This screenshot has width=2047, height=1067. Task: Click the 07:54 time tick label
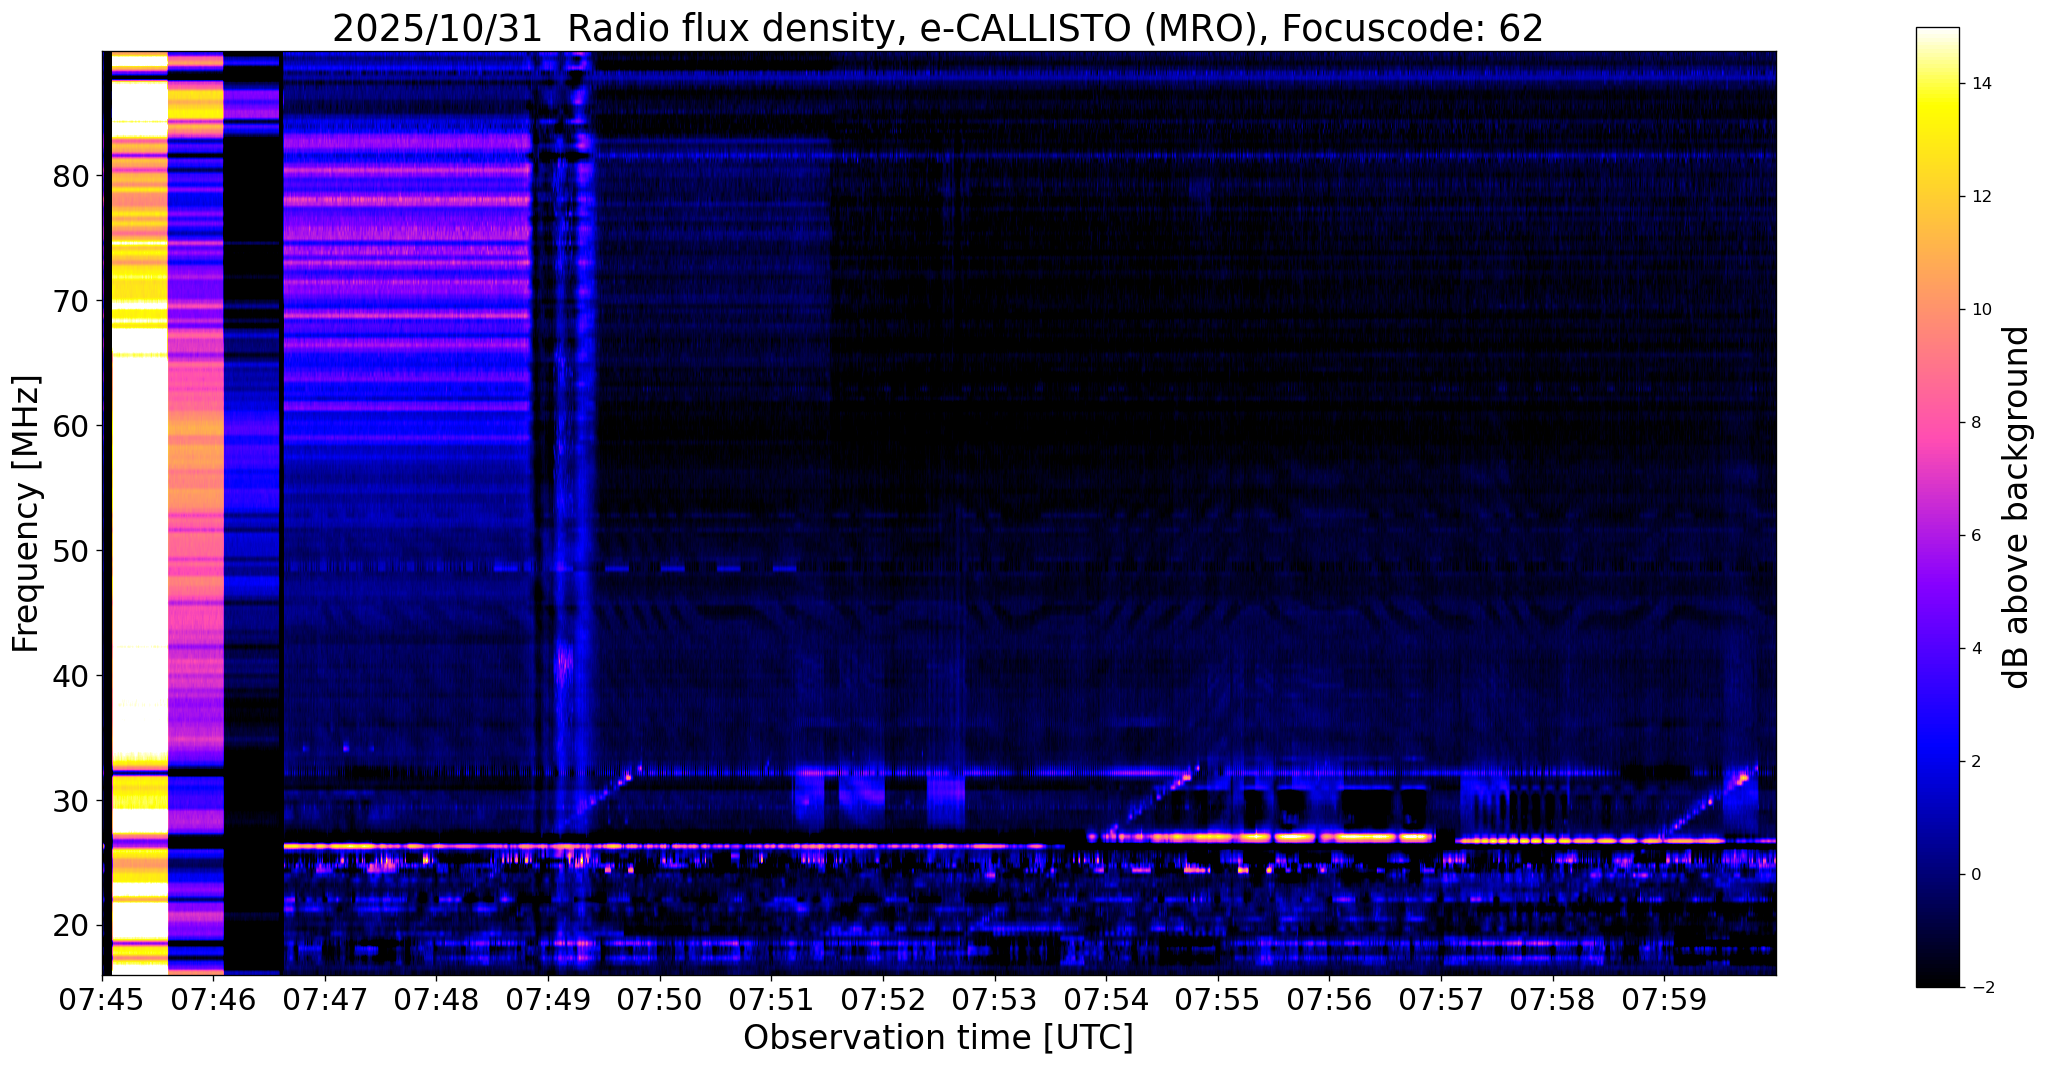point(1106,998)
